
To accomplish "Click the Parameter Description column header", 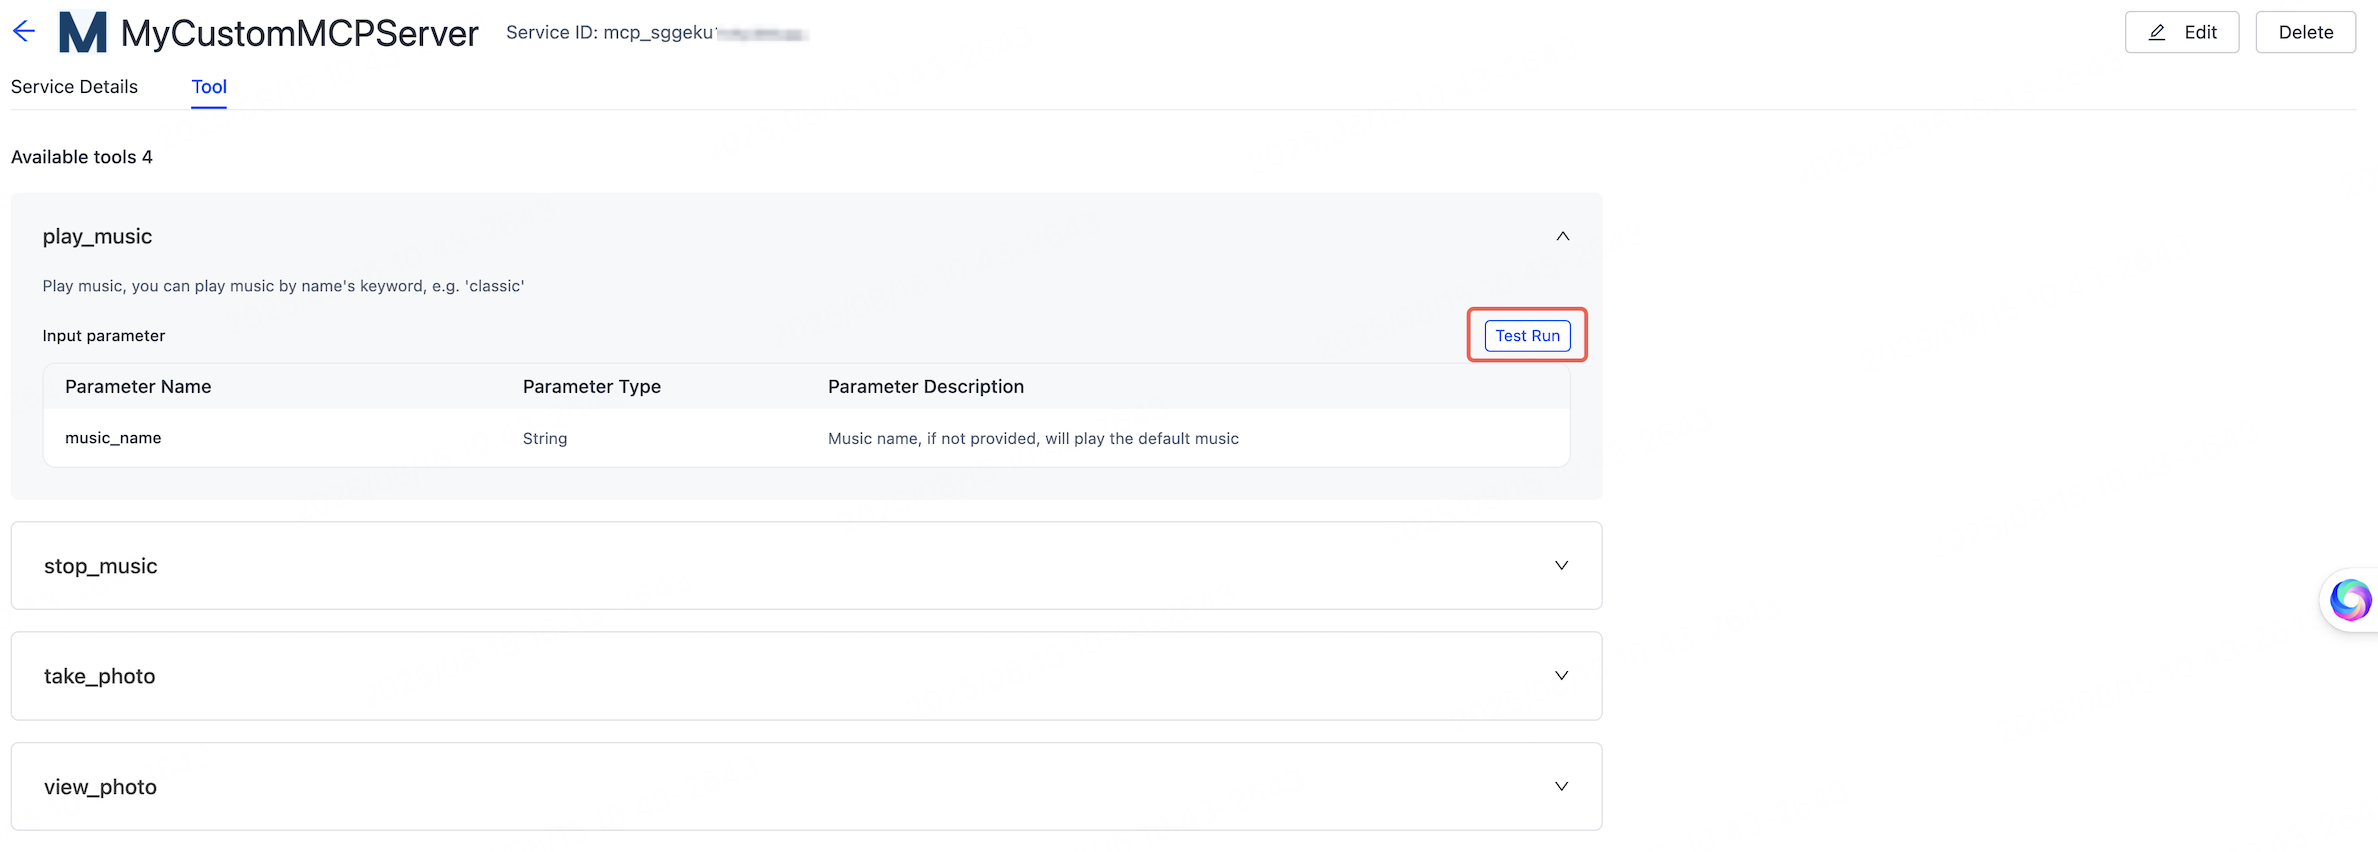I will click(926, 387).
